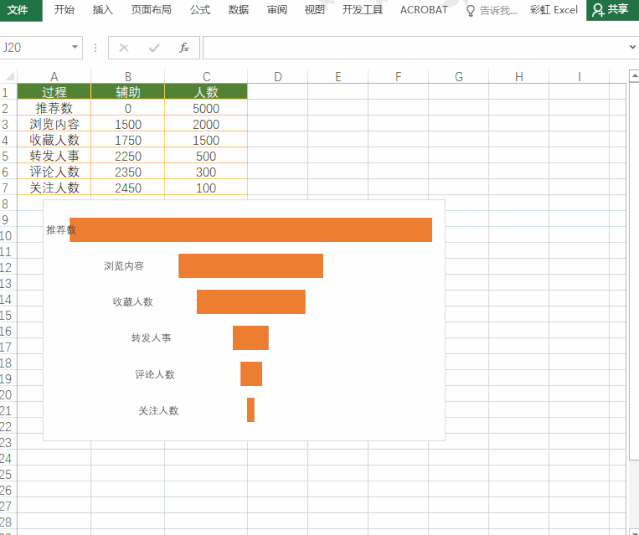Open the 公式 ribbon tab
Viewport: 639px width, 535px height.
[200, 10]
